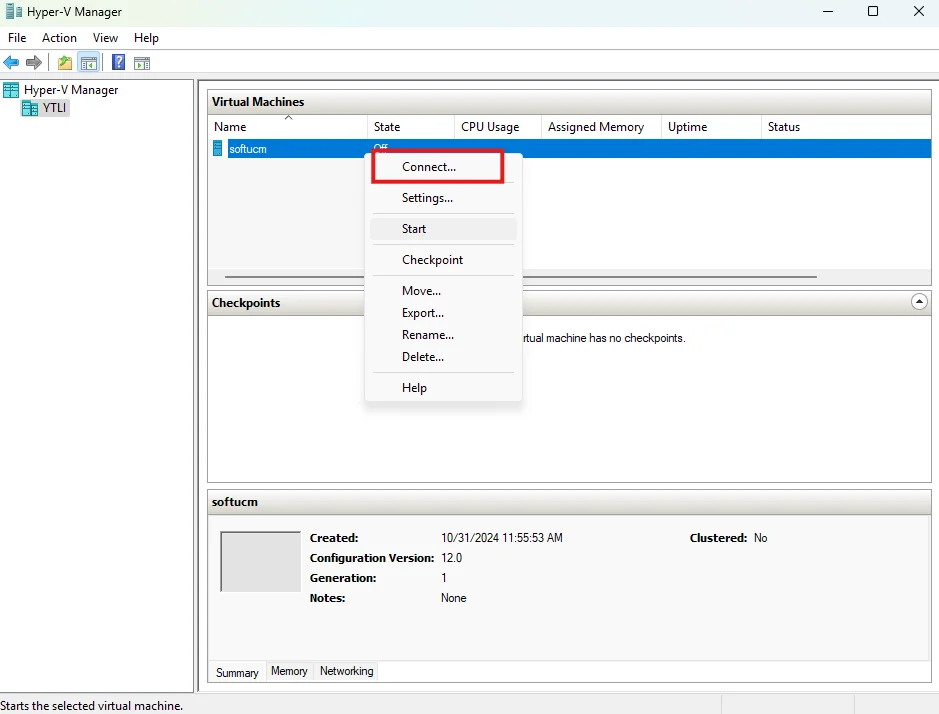Click the horizontal scrollbar in Virtual Machines
The image size is (939, 714).
(521, 277)
